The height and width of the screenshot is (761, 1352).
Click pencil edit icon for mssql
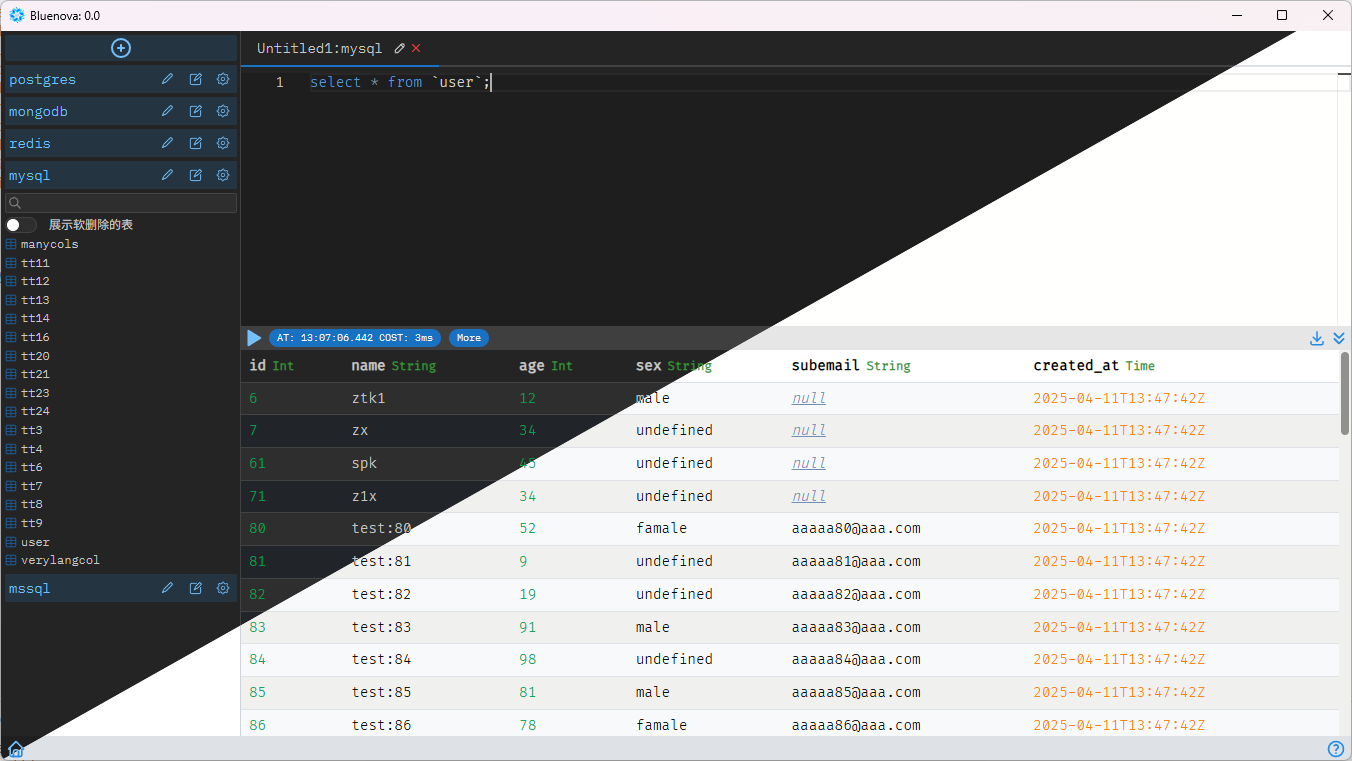pos(168,588)
